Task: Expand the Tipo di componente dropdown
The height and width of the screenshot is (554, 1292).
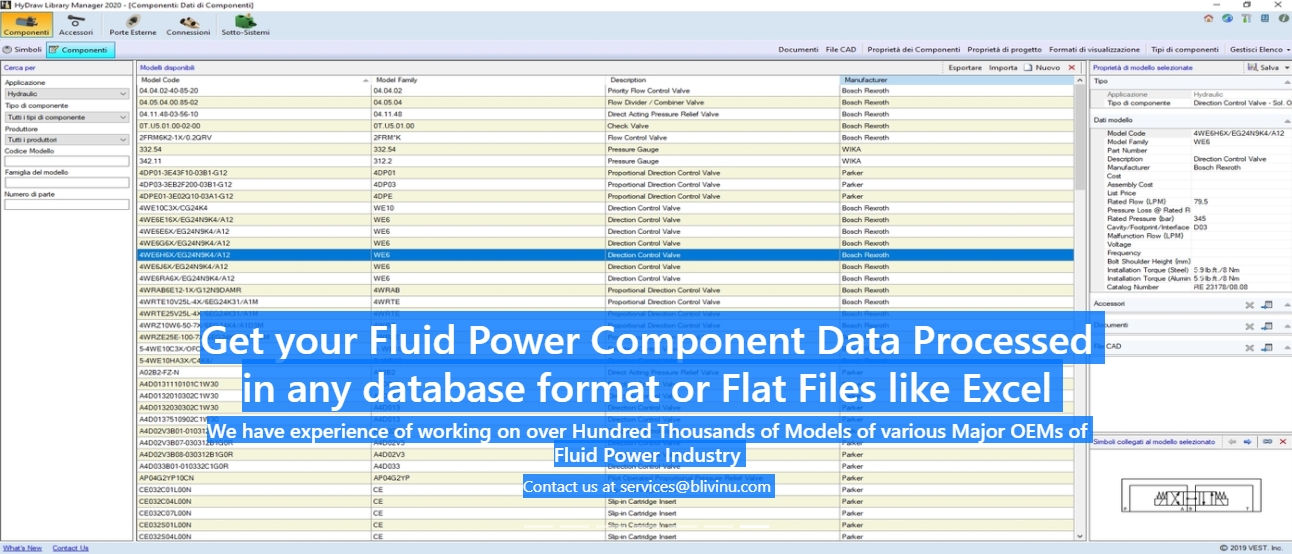Action: [66, 117]
